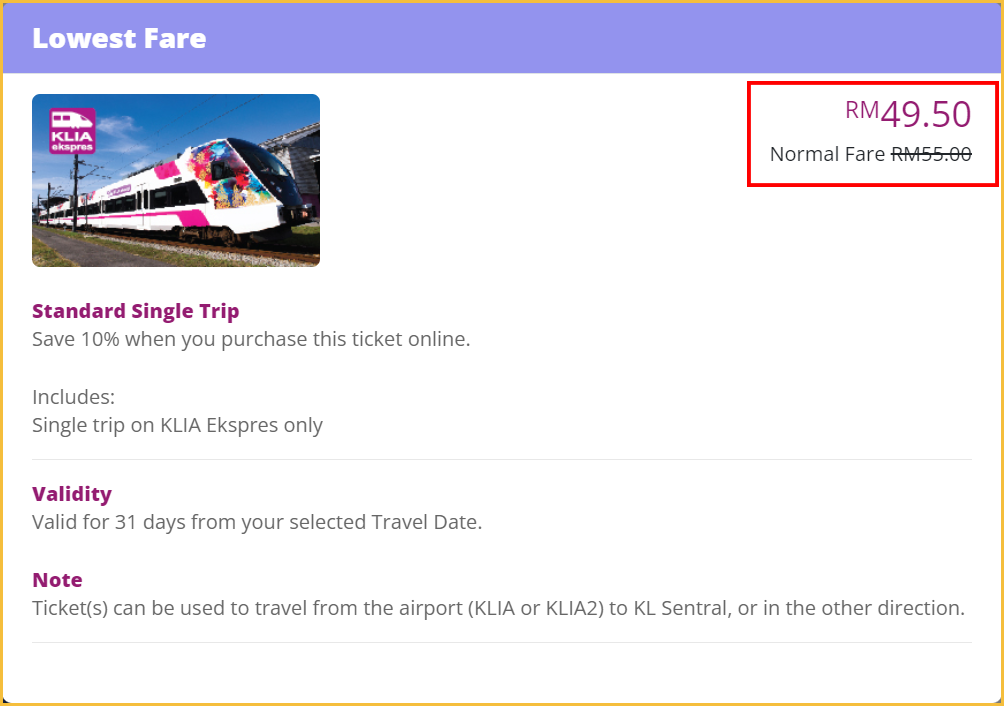Click the 'Valid for 31 days' text
This screenshot has width=1004, height=706.
257,522
